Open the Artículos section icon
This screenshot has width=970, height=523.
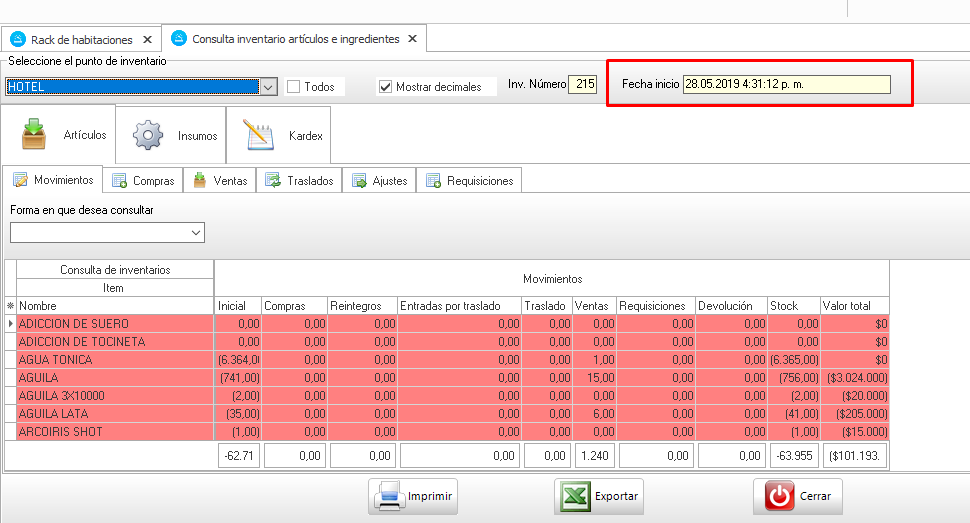34,134
